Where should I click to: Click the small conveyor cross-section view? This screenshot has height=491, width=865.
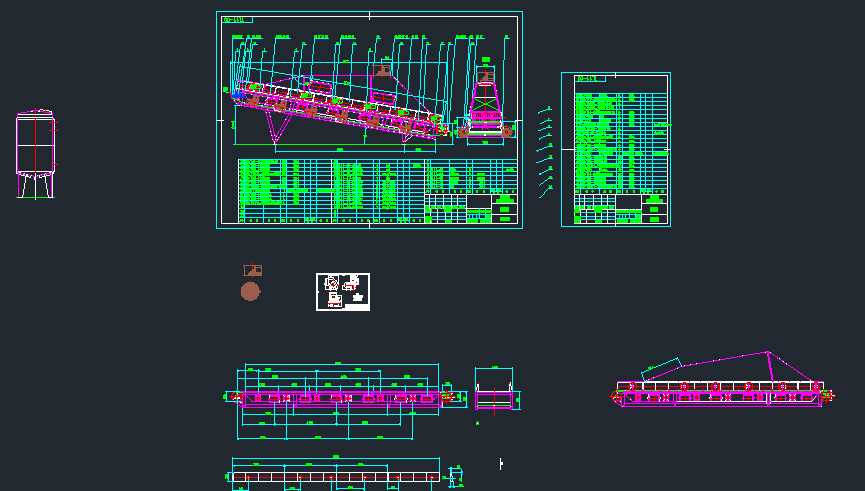(x=496, y=389)
